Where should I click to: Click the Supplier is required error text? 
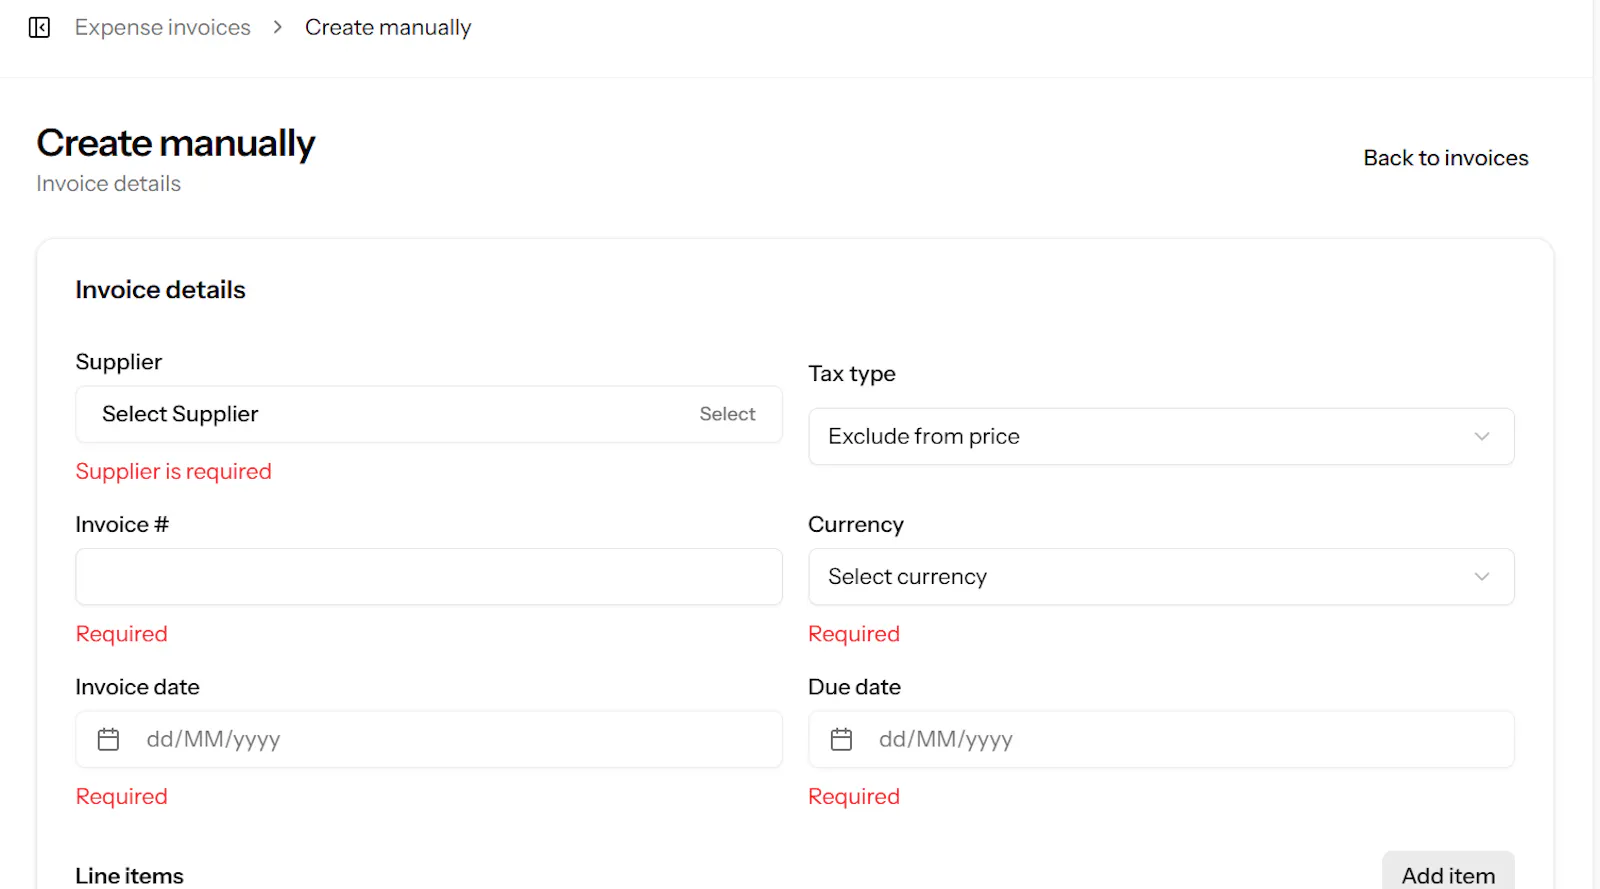174,471
